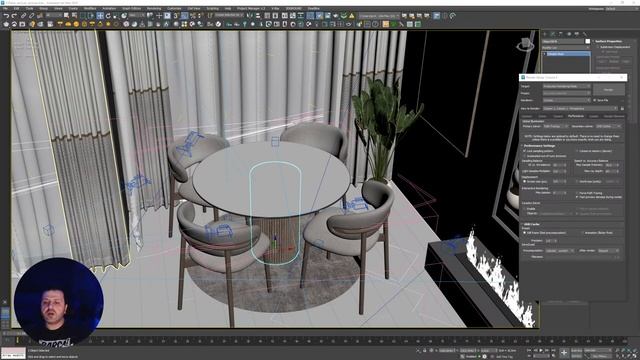Select Screen size (px) displacement radio

coord(524,182)
